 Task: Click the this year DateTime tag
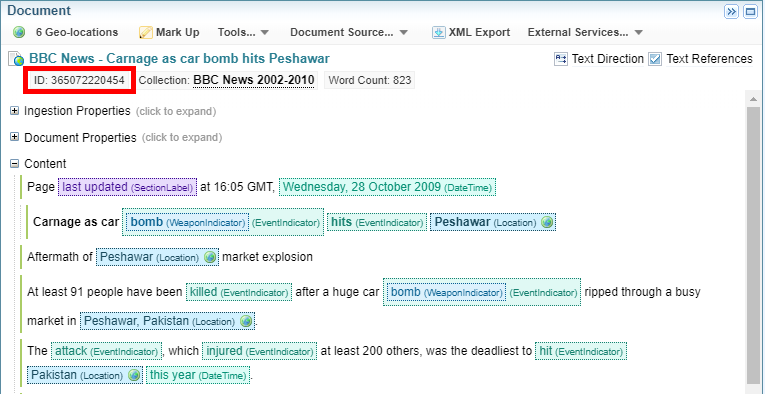coord(198,375)
